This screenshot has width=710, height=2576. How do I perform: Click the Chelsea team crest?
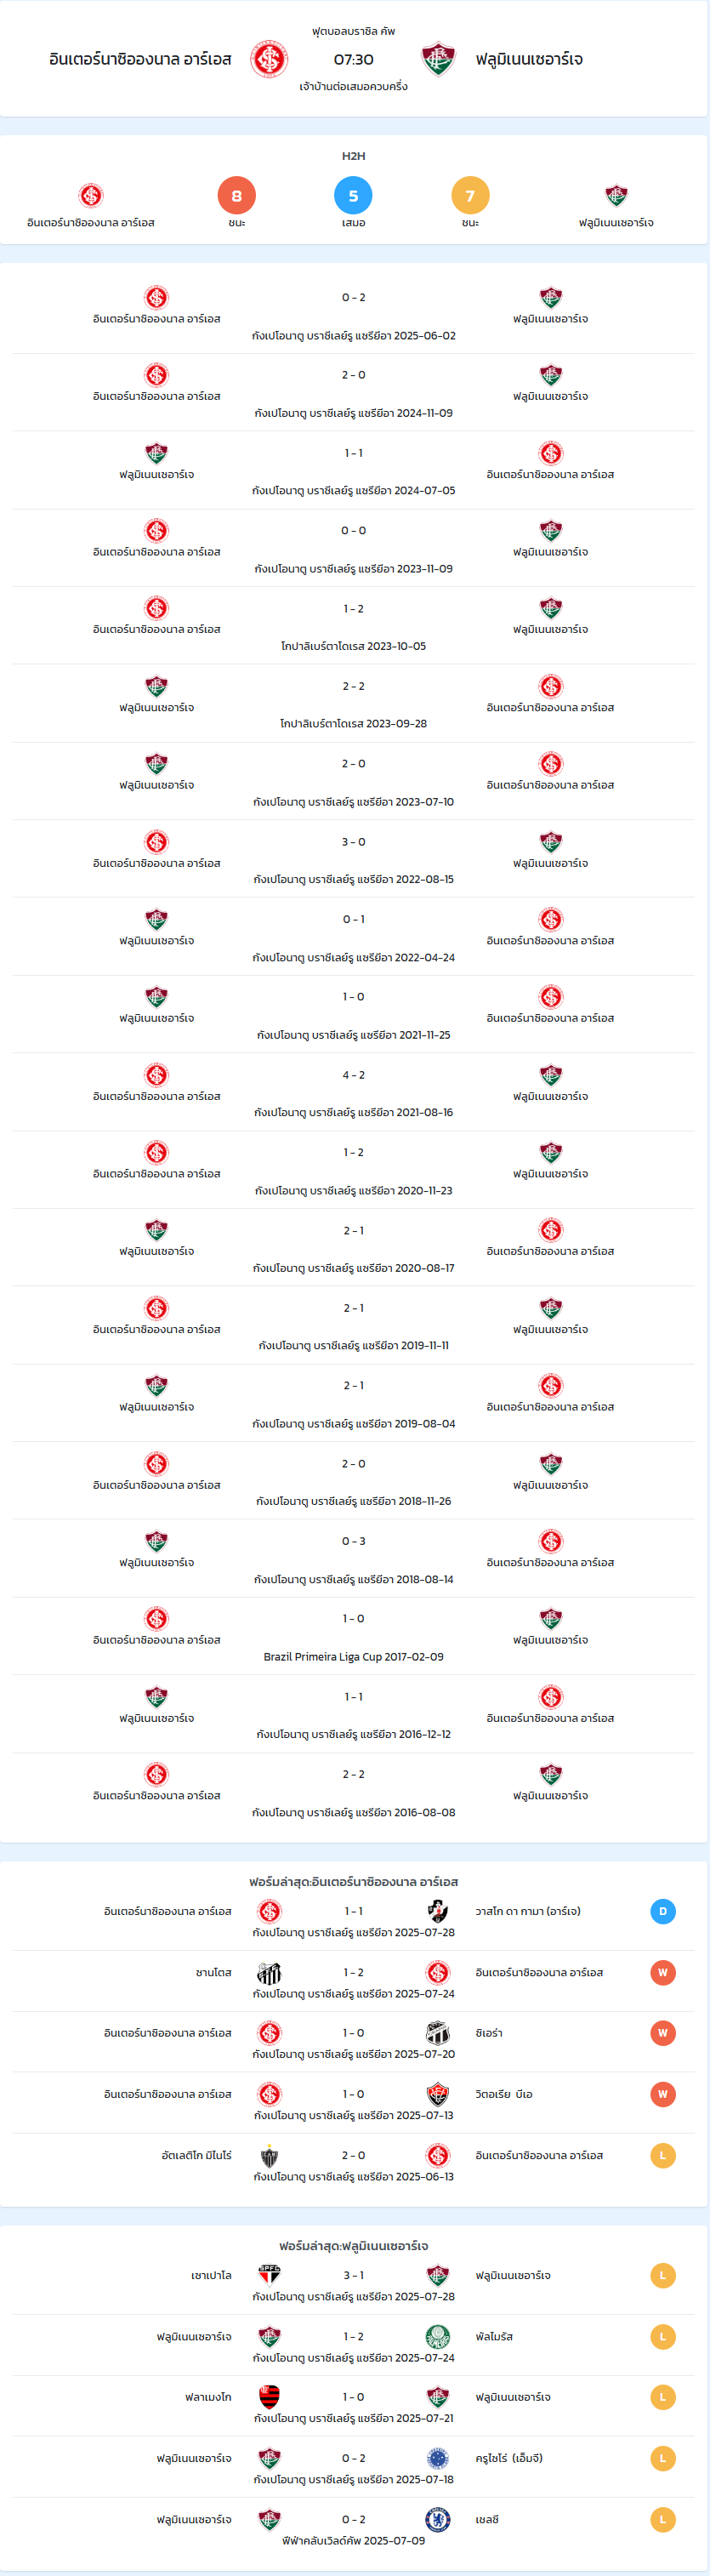(x=438, y=2520)
